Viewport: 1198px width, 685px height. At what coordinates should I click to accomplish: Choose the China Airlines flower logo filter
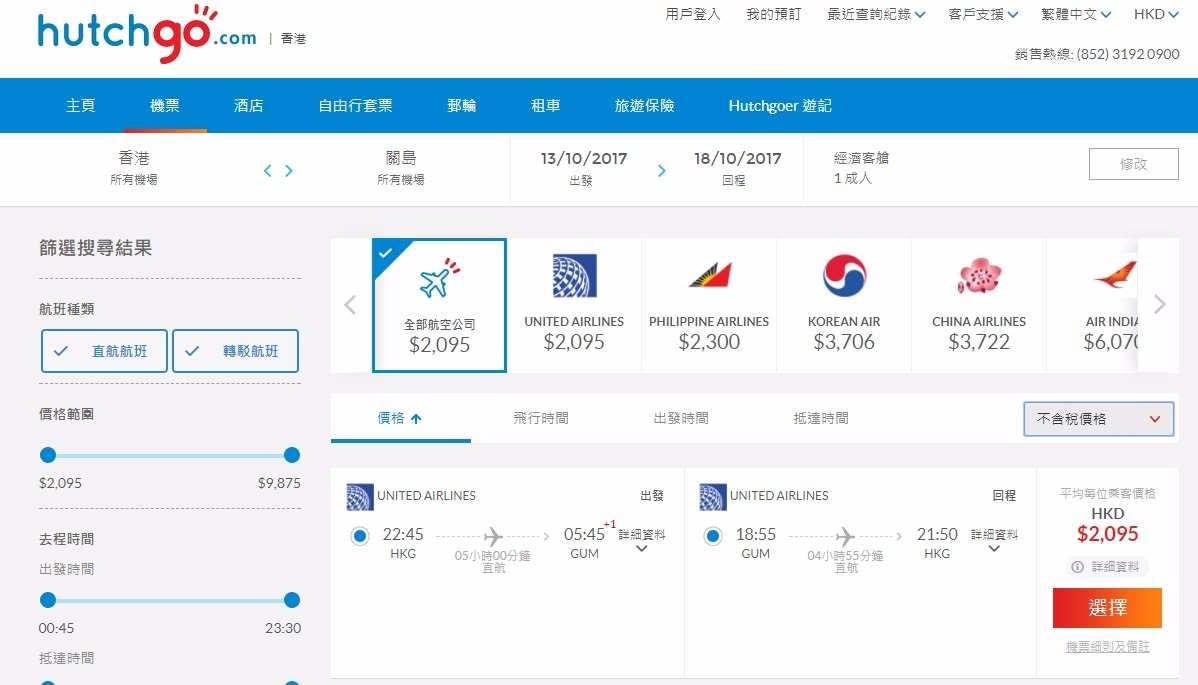coord(979,276)
